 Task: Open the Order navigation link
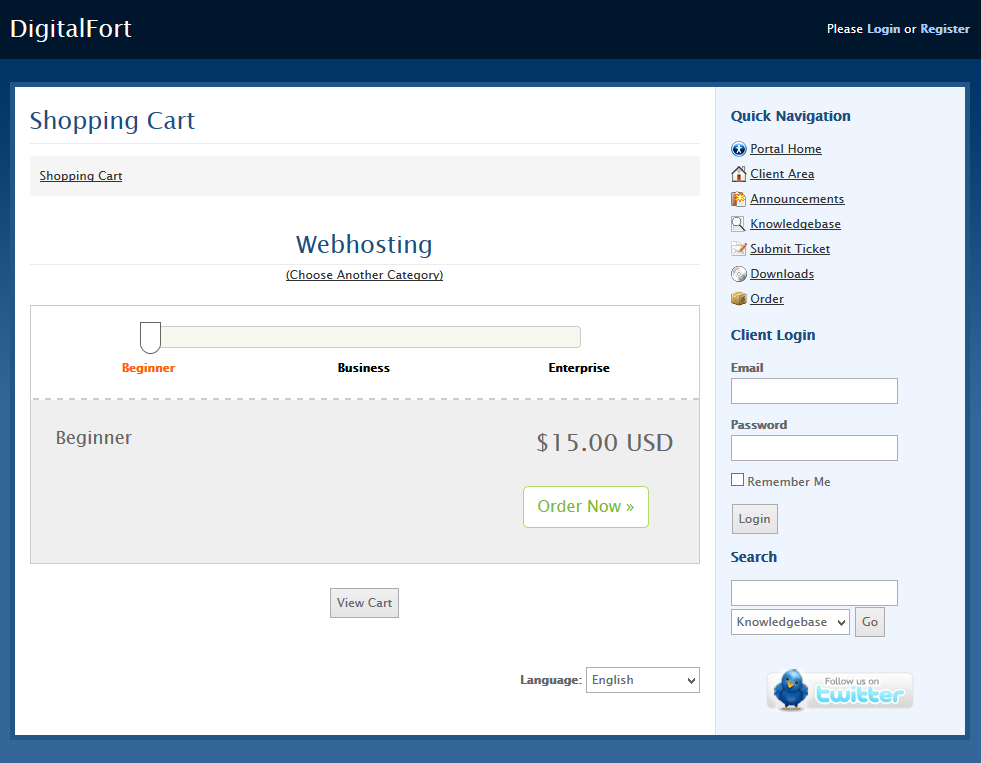767,299
